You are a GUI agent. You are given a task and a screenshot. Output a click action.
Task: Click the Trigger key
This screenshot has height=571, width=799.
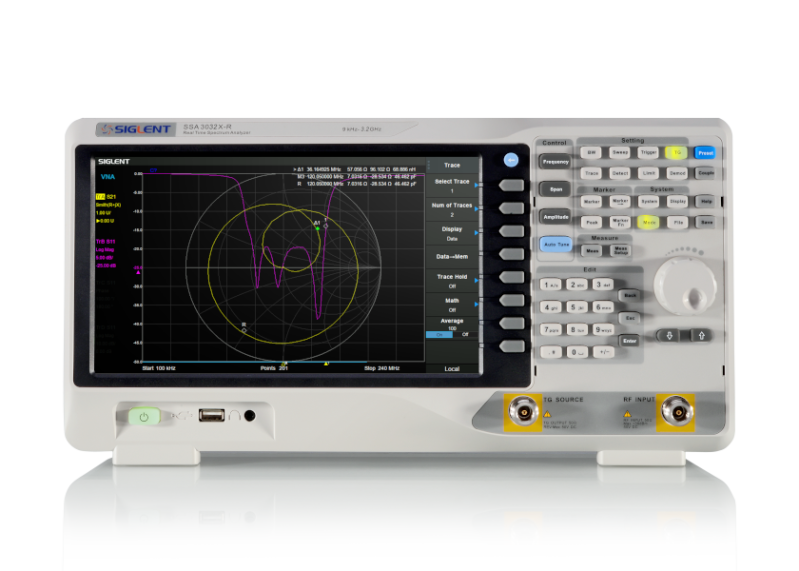pyautogui.click(x=648, y=152)
